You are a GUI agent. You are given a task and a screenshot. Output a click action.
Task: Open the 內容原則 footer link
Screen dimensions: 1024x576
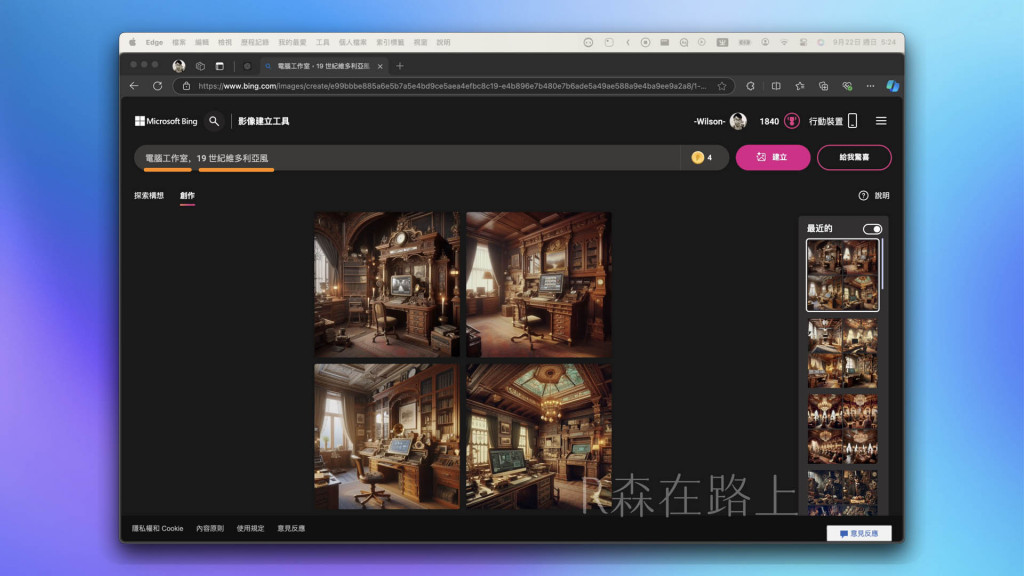pyautogui.click(x=210, y=528)
